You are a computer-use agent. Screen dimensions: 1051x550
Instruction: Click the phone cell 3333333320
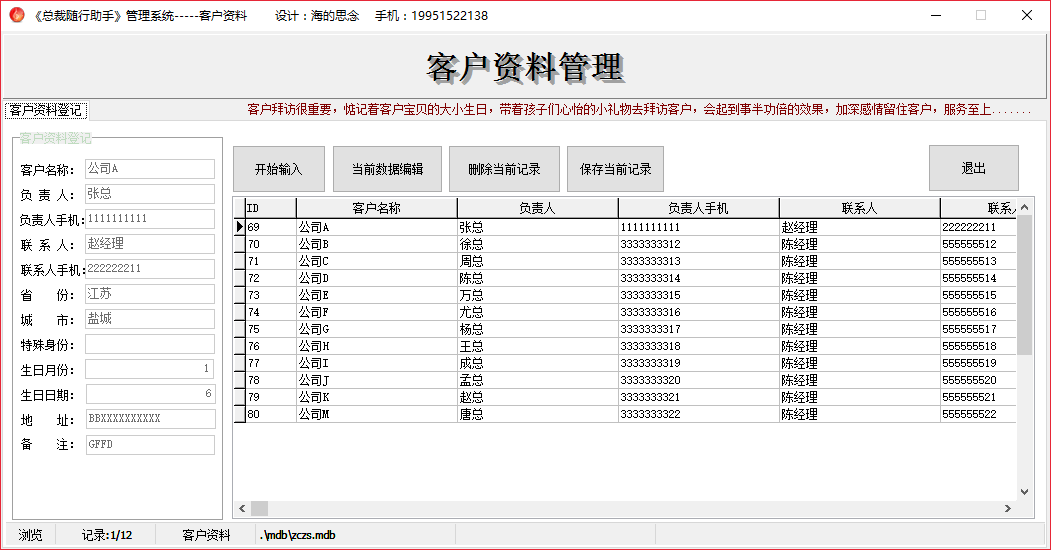pos(698,380)
